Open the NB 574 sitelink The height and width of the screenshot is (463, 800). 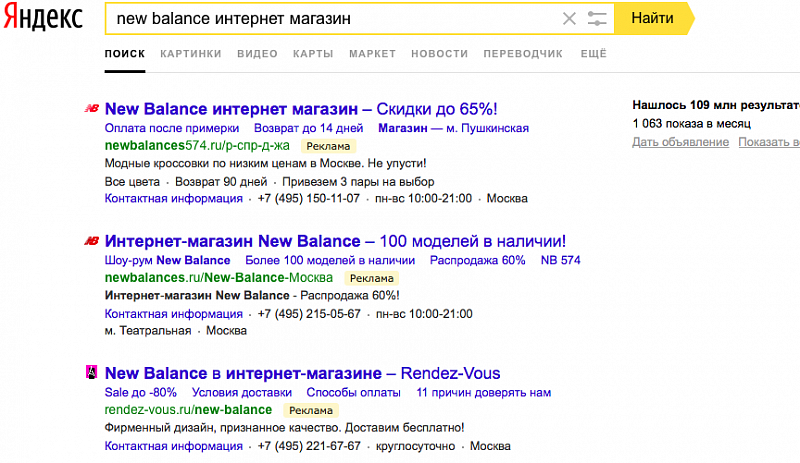pyautogui.click(x=561, y=260)
